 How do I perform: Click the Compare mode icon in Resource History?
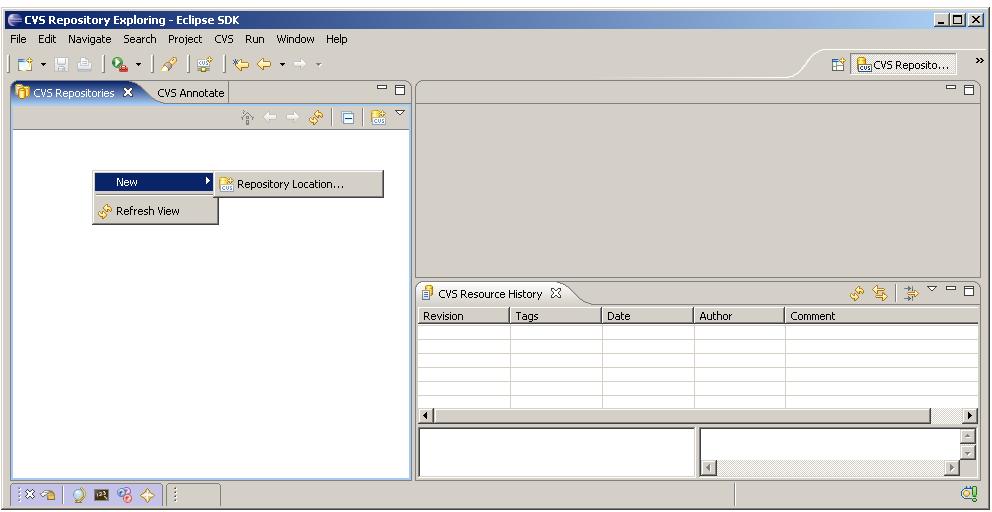(x=911, y=293)
